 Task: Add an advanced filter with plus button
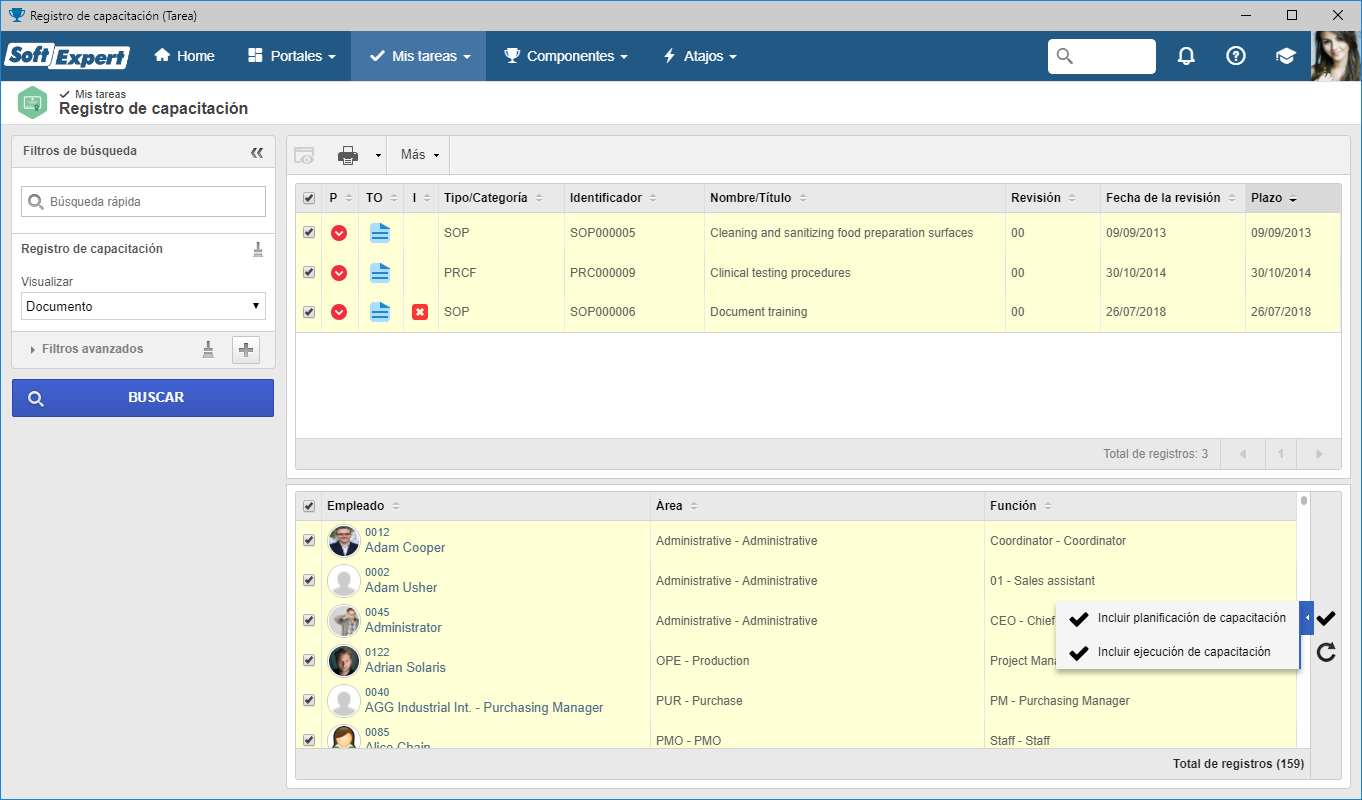[246, 350]
